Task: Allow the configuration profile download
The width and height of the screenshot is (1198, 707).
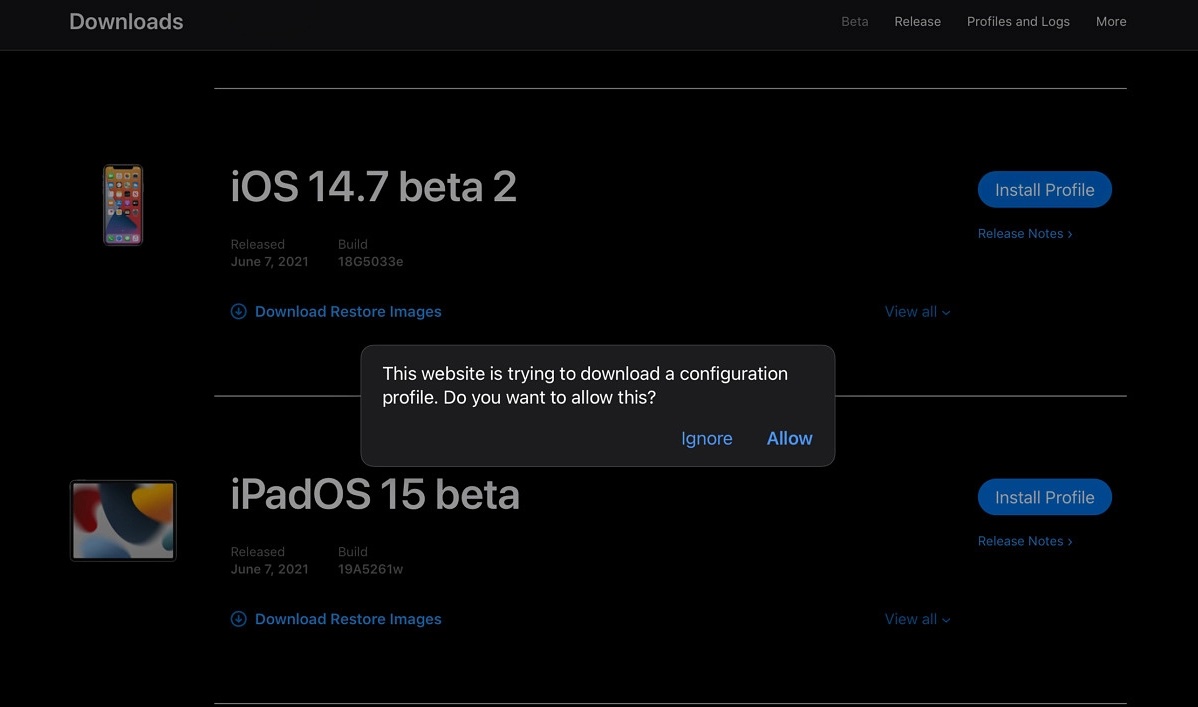Action: click(x=789, y=438)
